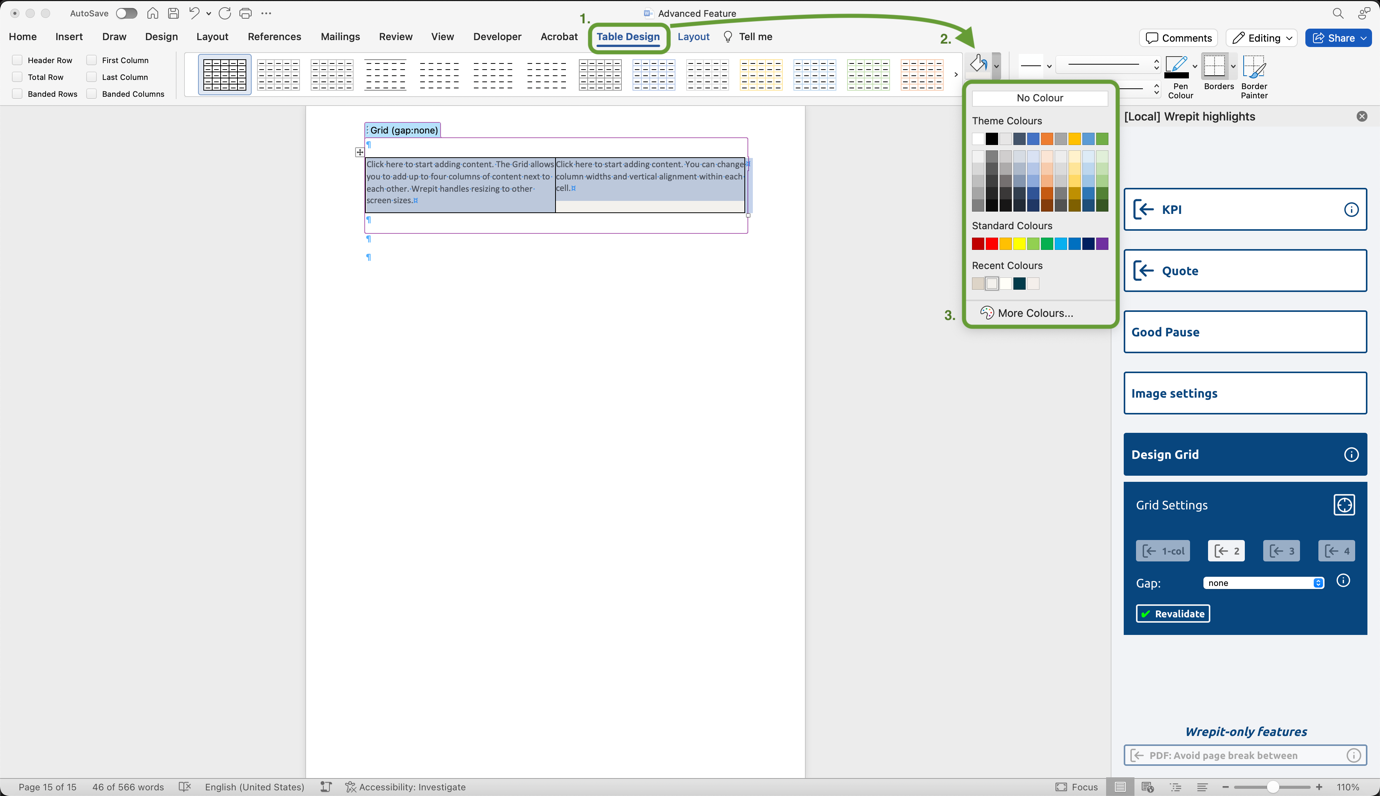The height and width of the screenshot is (796, 1380).
Task: Open the Gap dropdown set to none
Action: tap(1264, 583)
